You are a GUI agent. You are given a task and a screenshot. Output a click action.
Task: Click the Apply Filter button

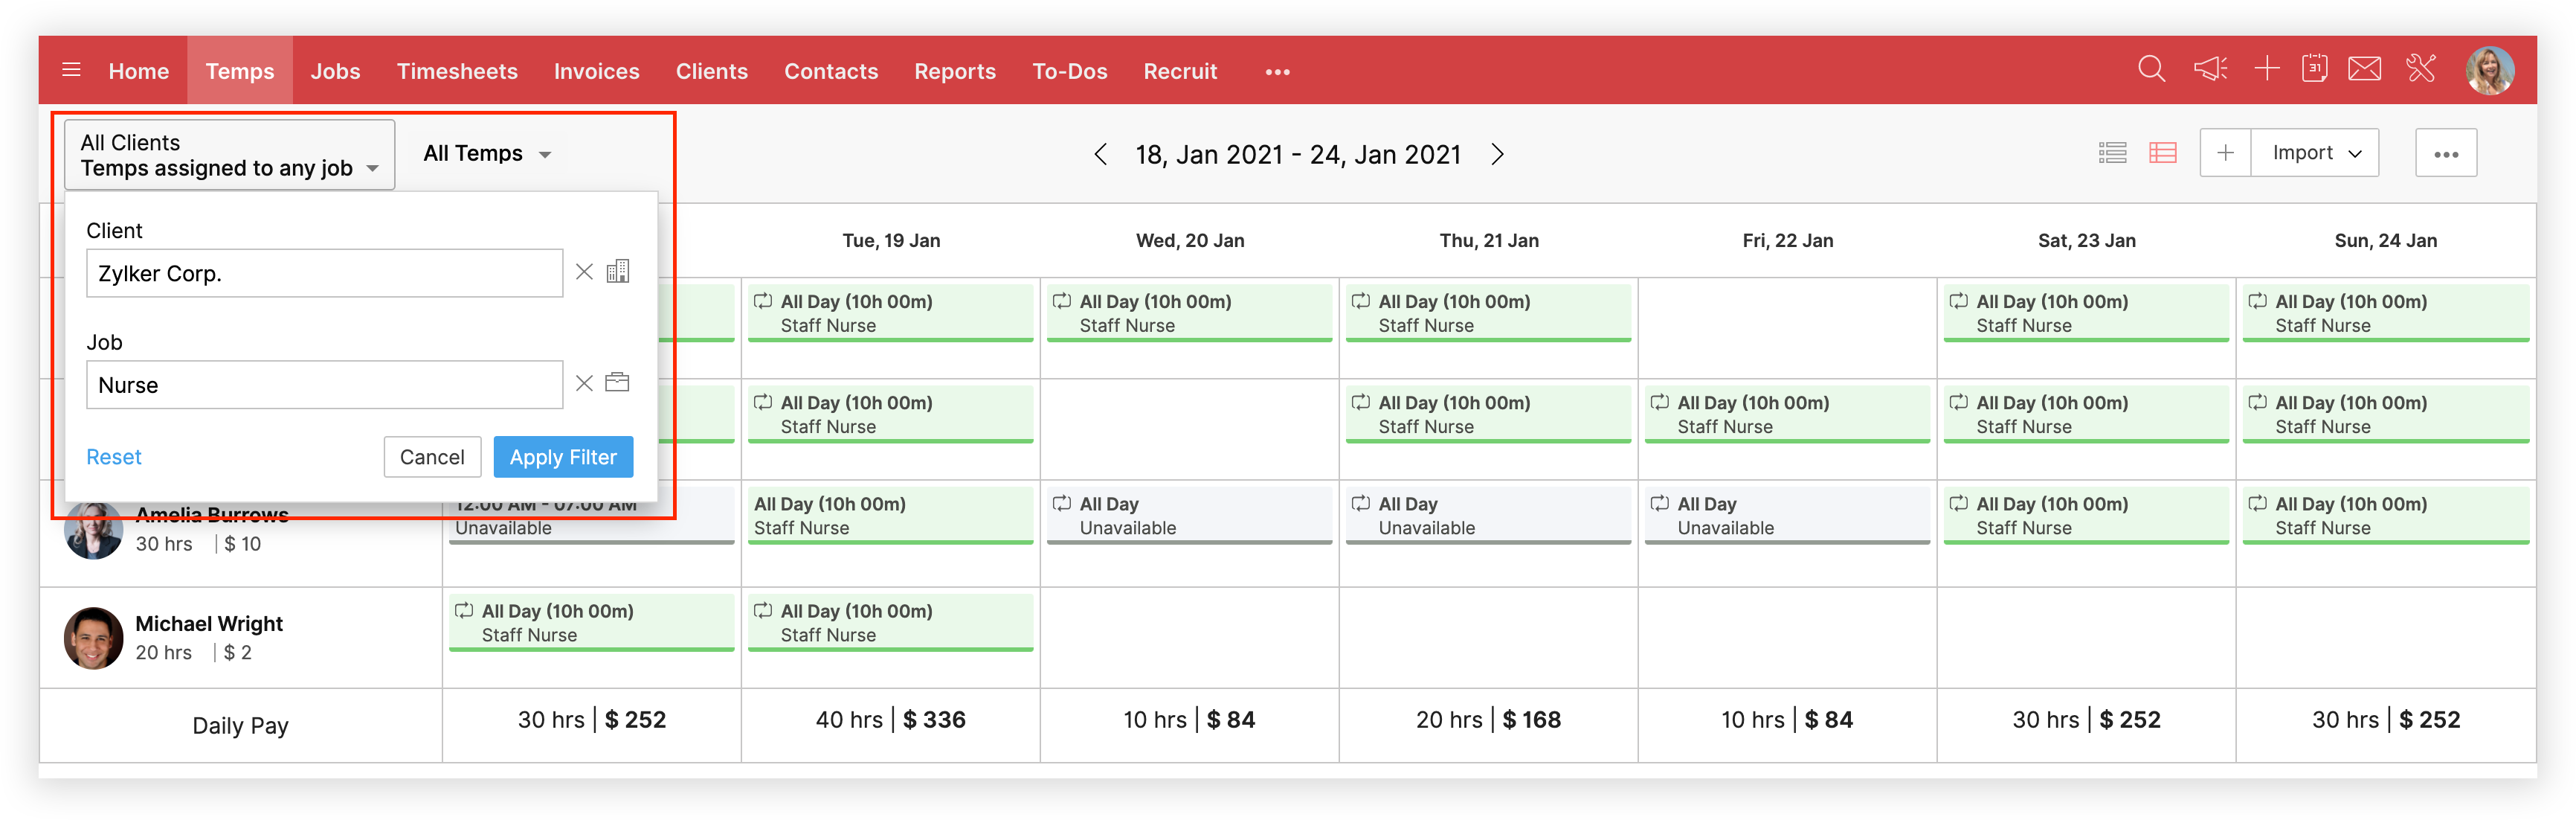tap(563, 457)
